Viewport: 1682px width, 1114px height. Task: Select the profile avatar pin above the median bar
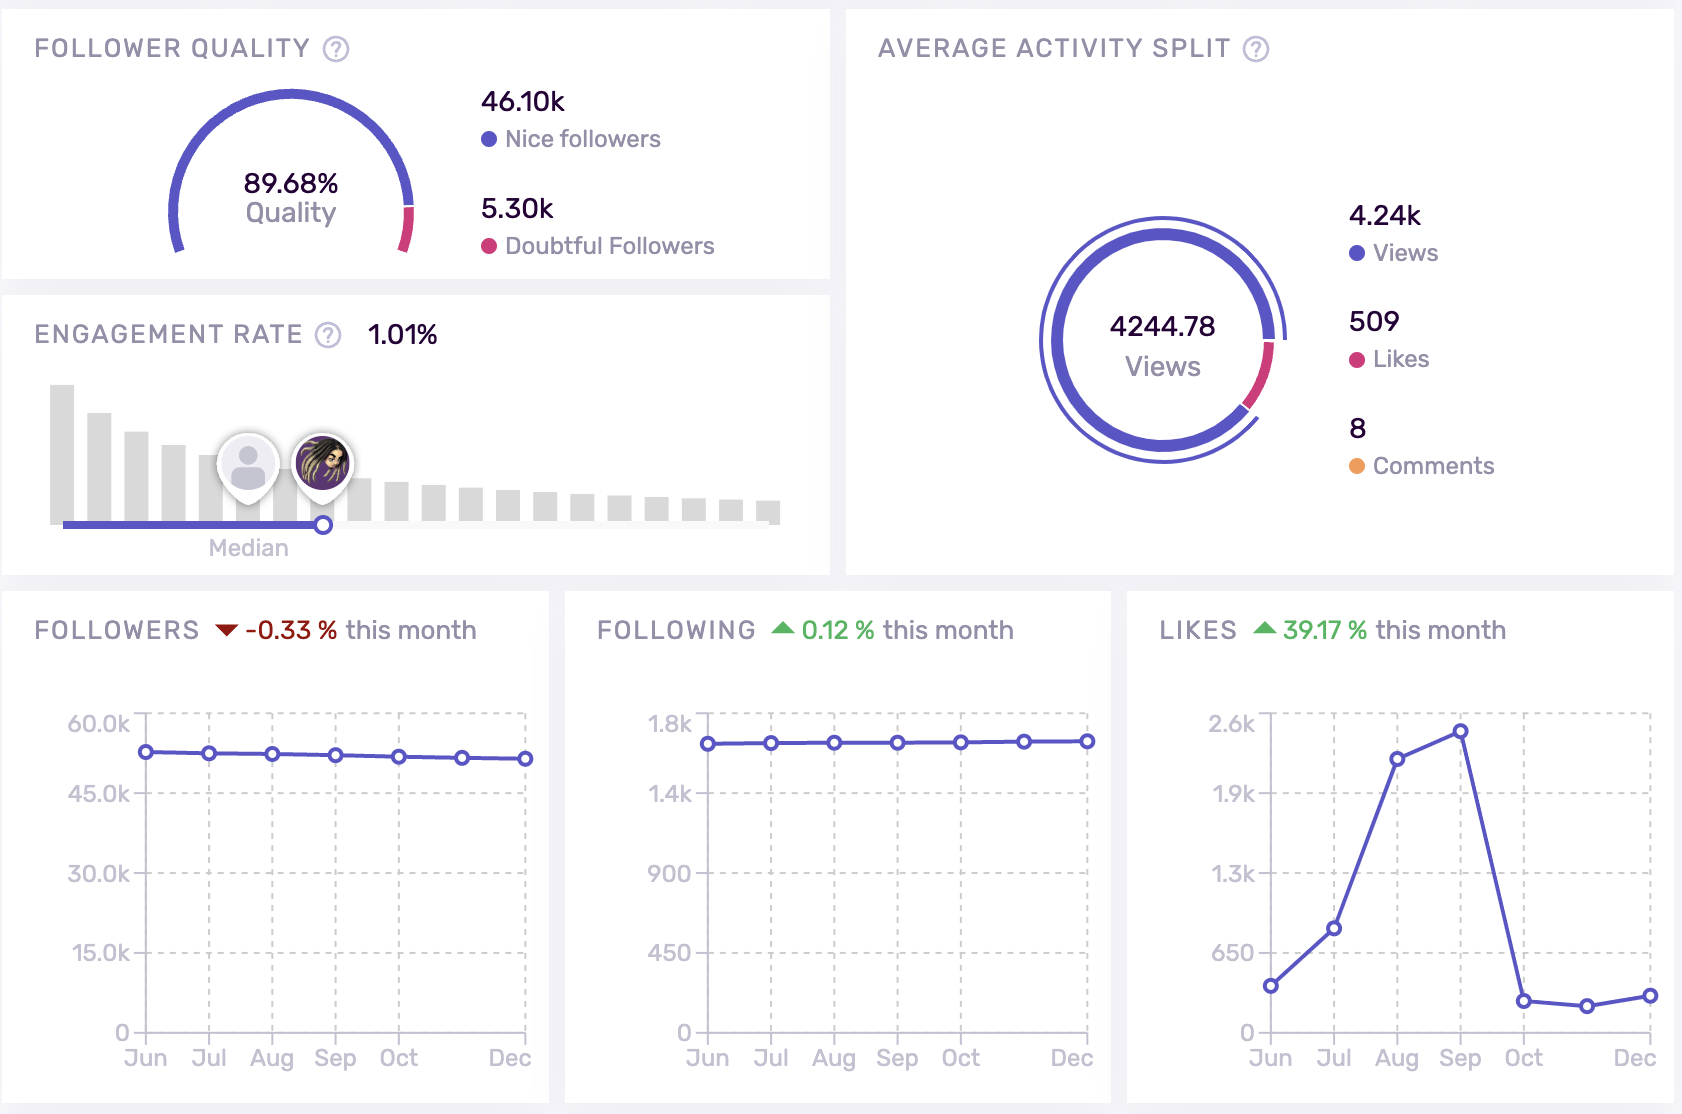click(321, 463)
